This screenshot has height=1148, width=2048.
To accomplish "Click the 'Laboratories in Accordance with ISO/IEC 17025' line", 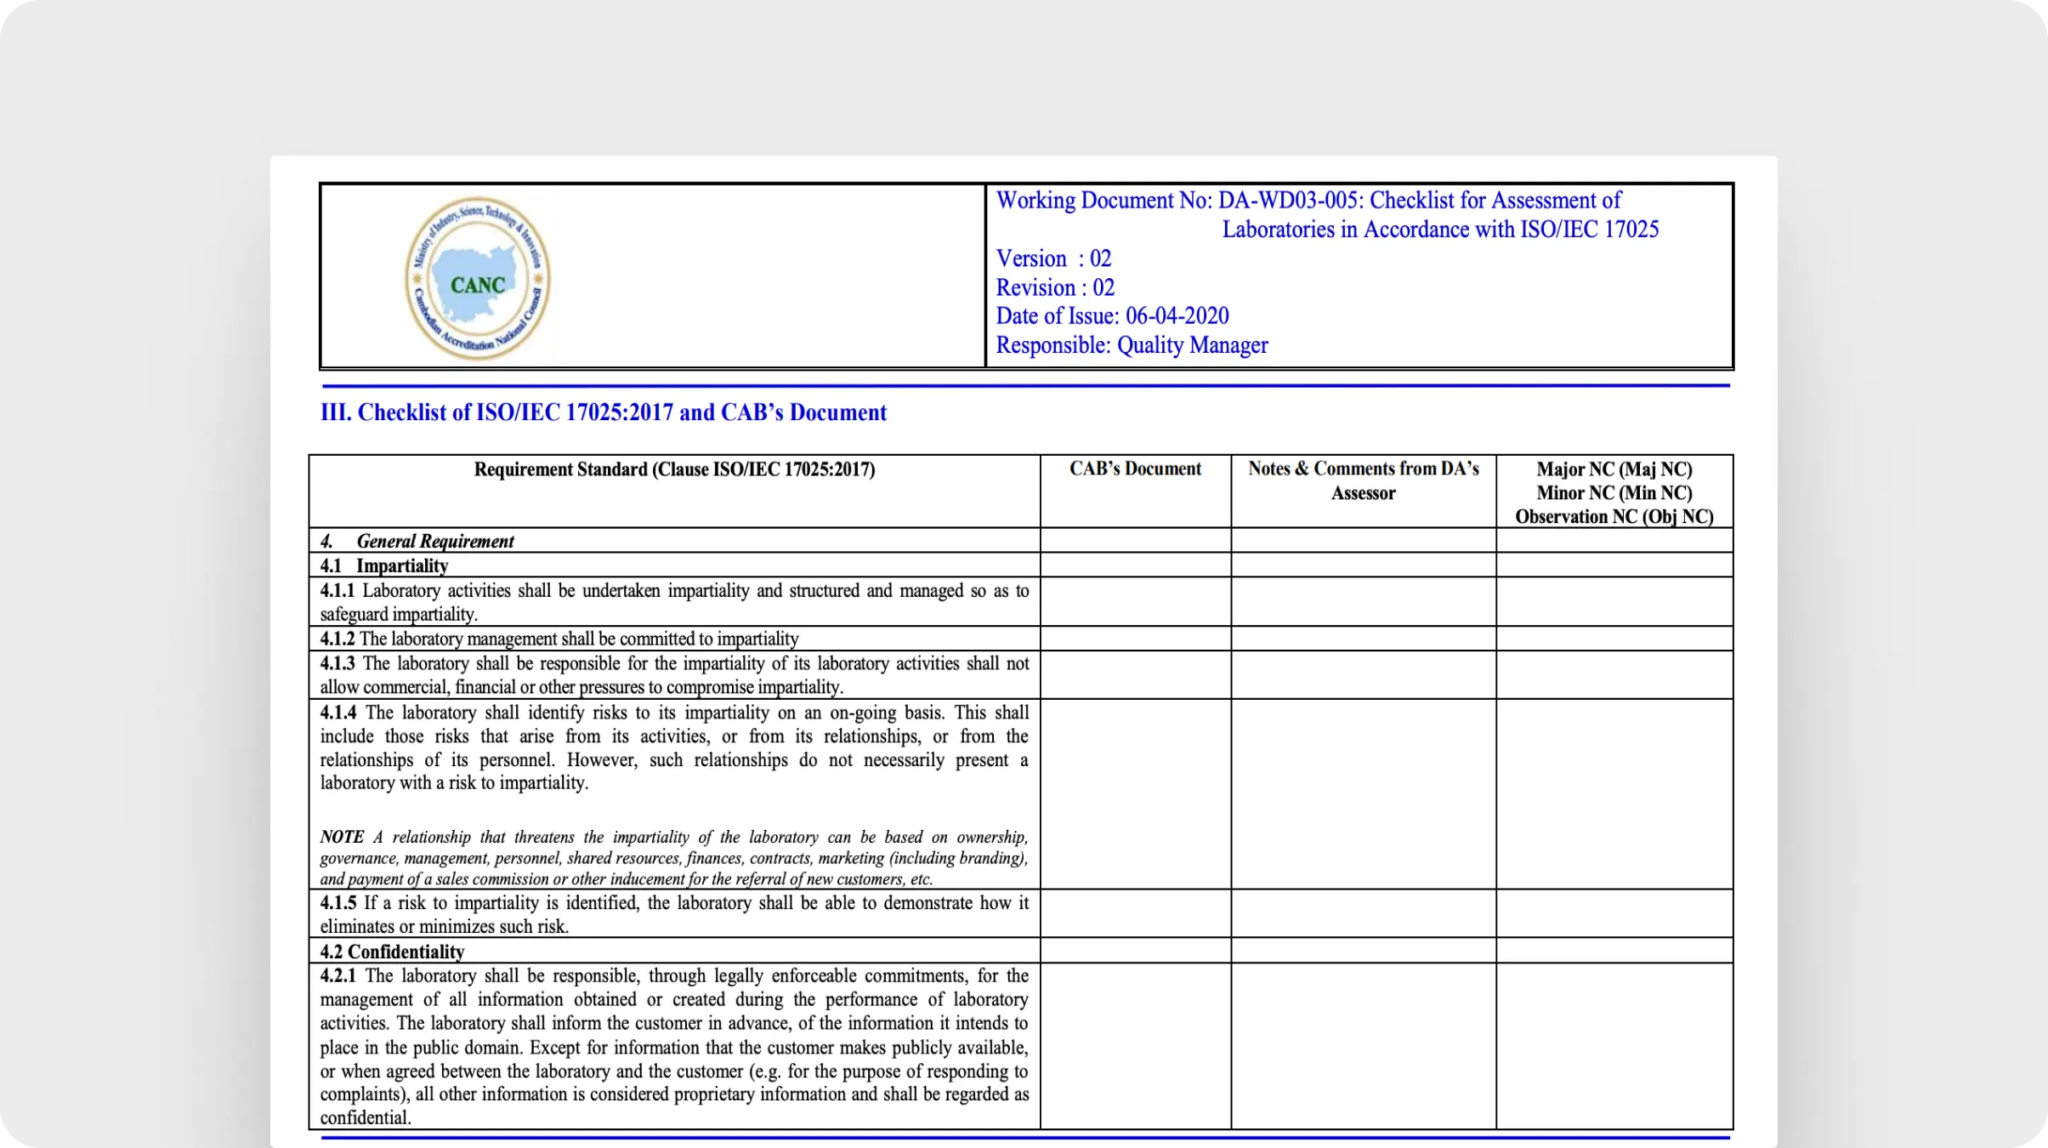I will [1440, 229].
